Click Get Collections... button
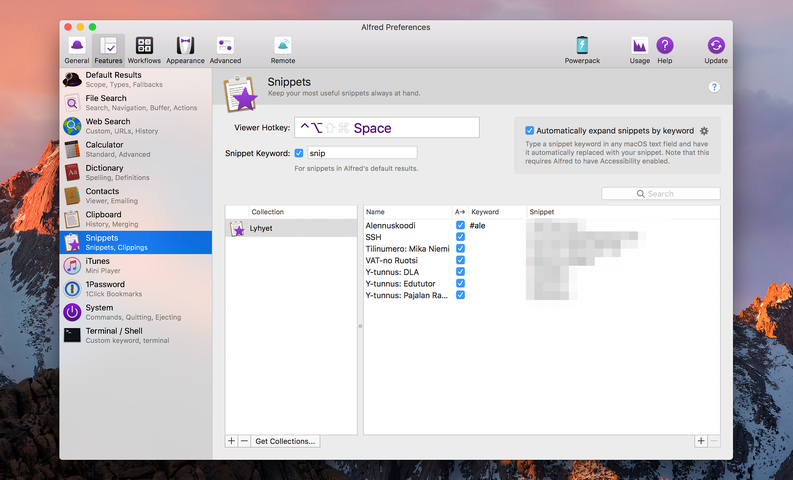The height and width of the screenshot is (480, 793). coord(285,441)
